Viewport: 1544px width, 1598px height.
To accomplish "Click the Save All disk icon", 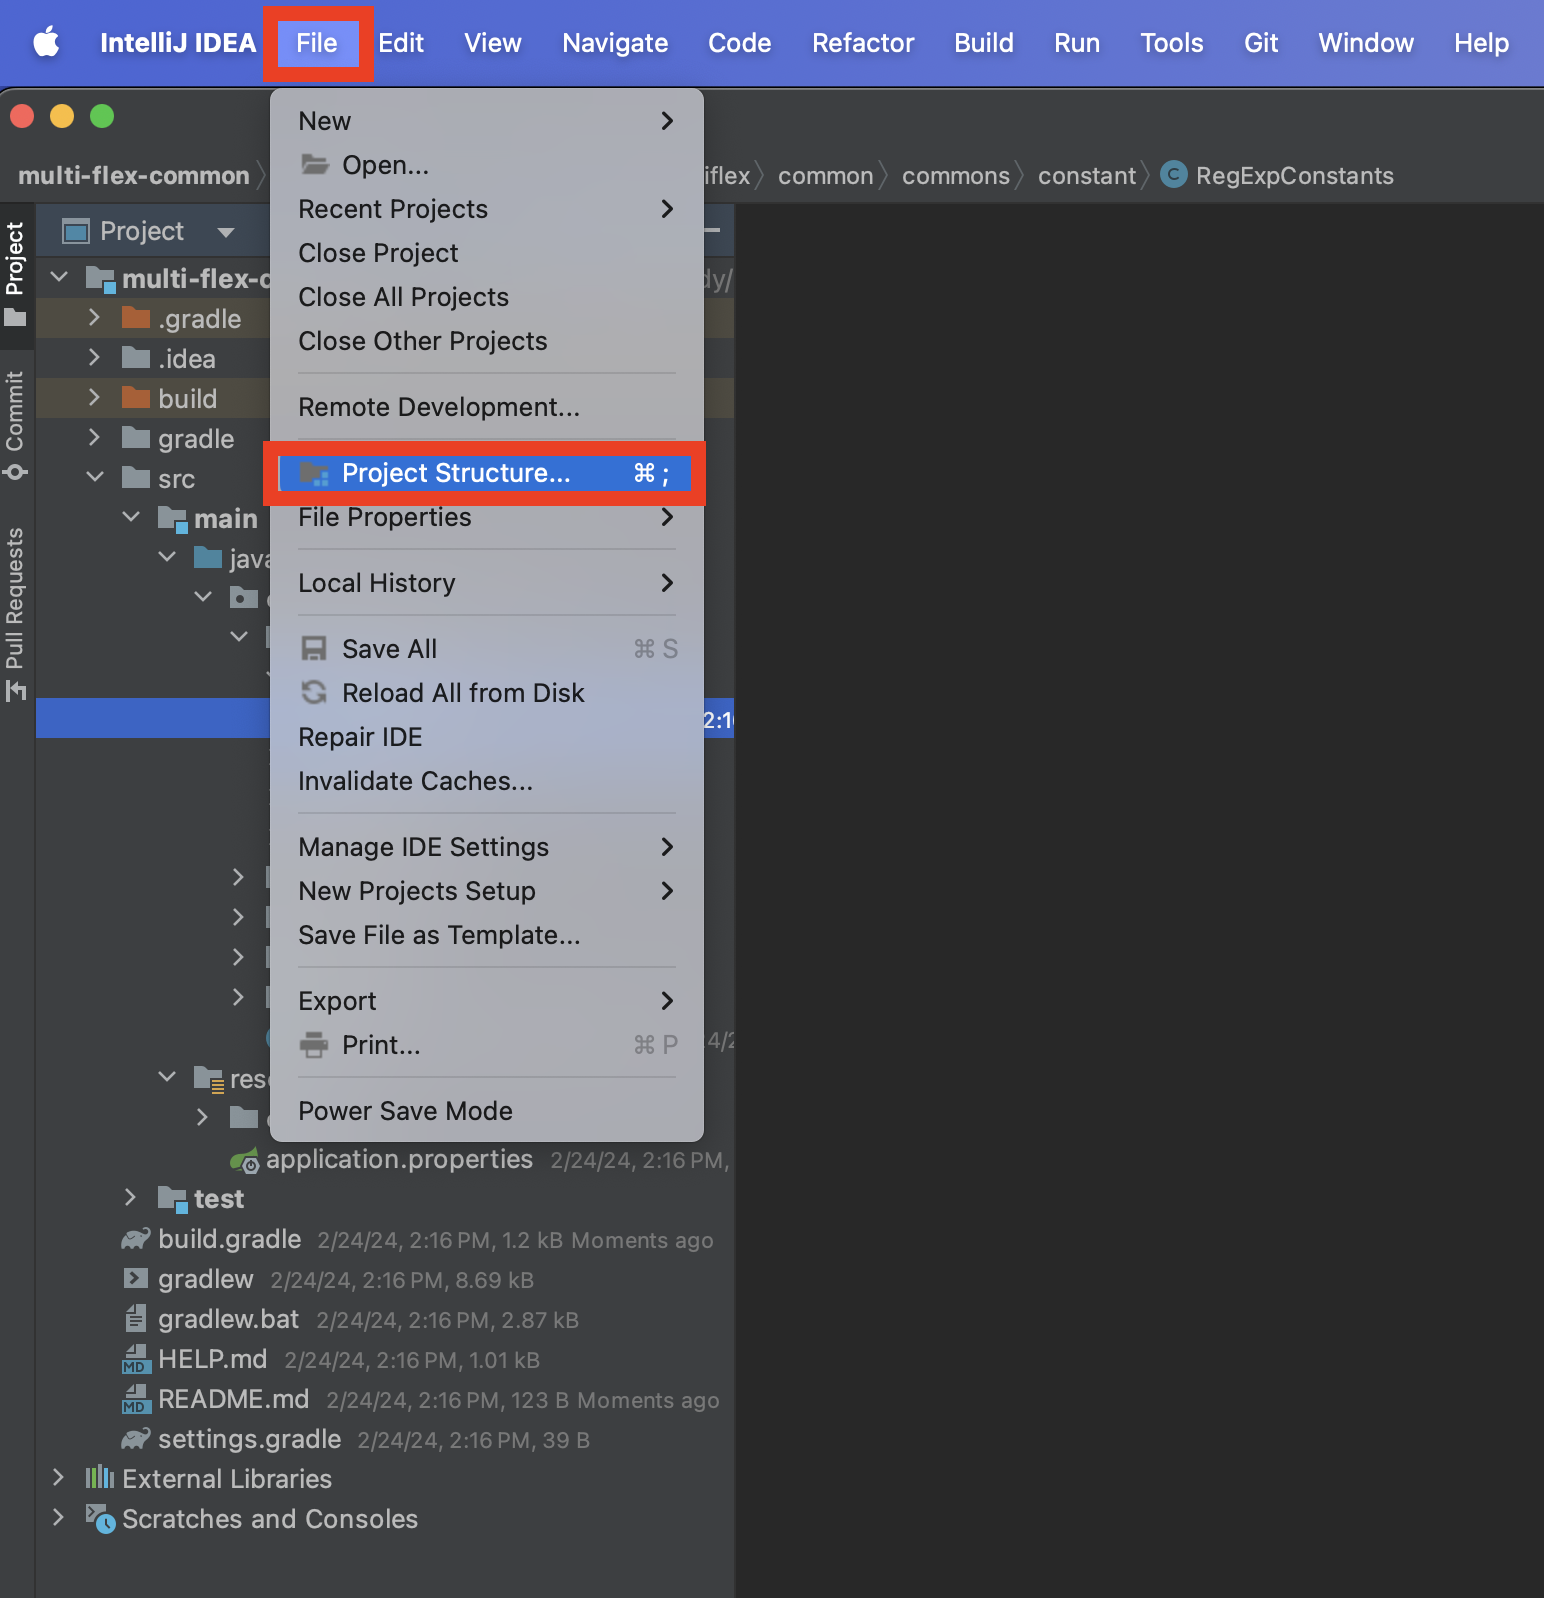I will (x=314, y=649).
